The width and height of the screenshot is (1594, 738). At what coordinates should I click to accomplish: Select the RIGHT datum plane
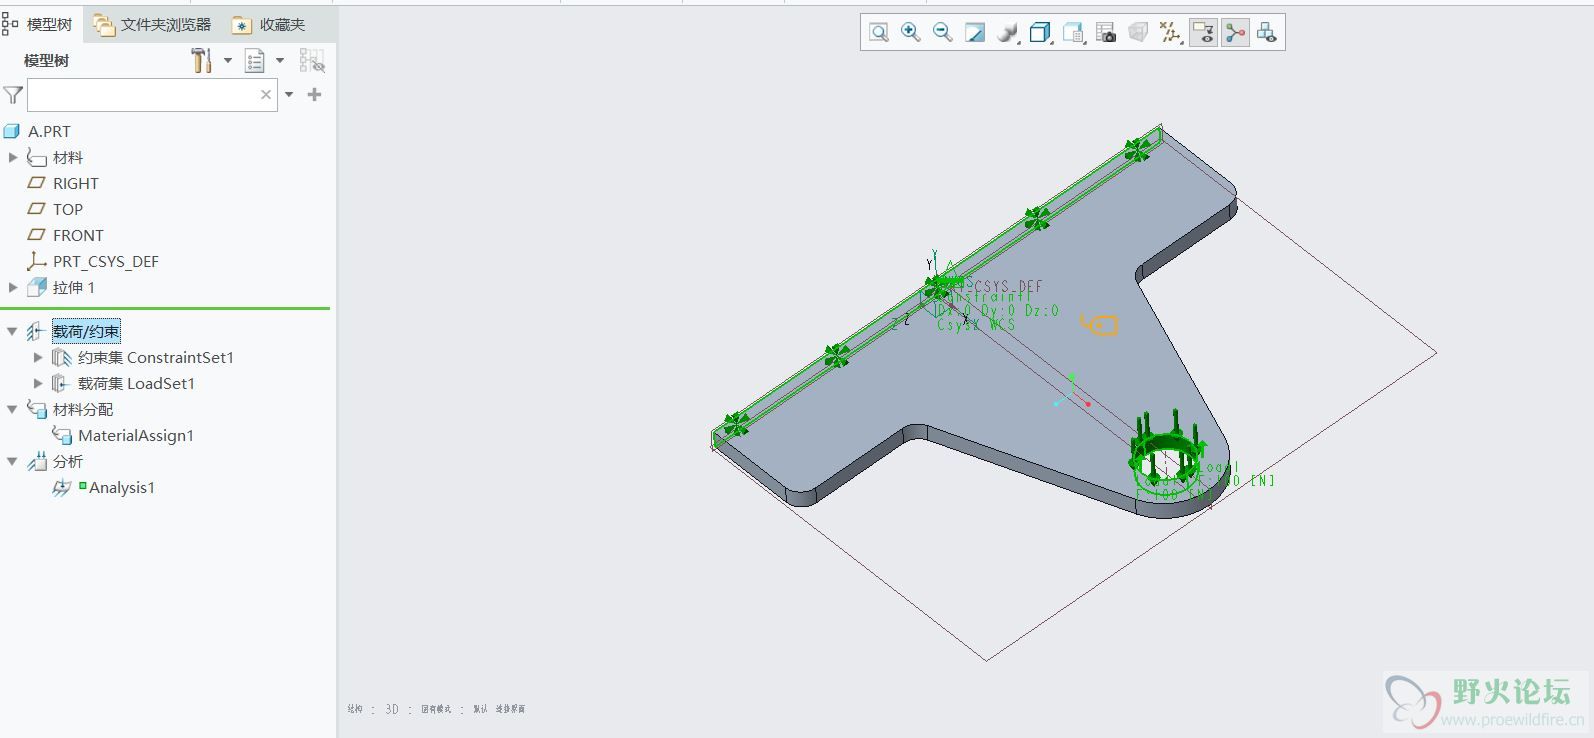point(76,183)
